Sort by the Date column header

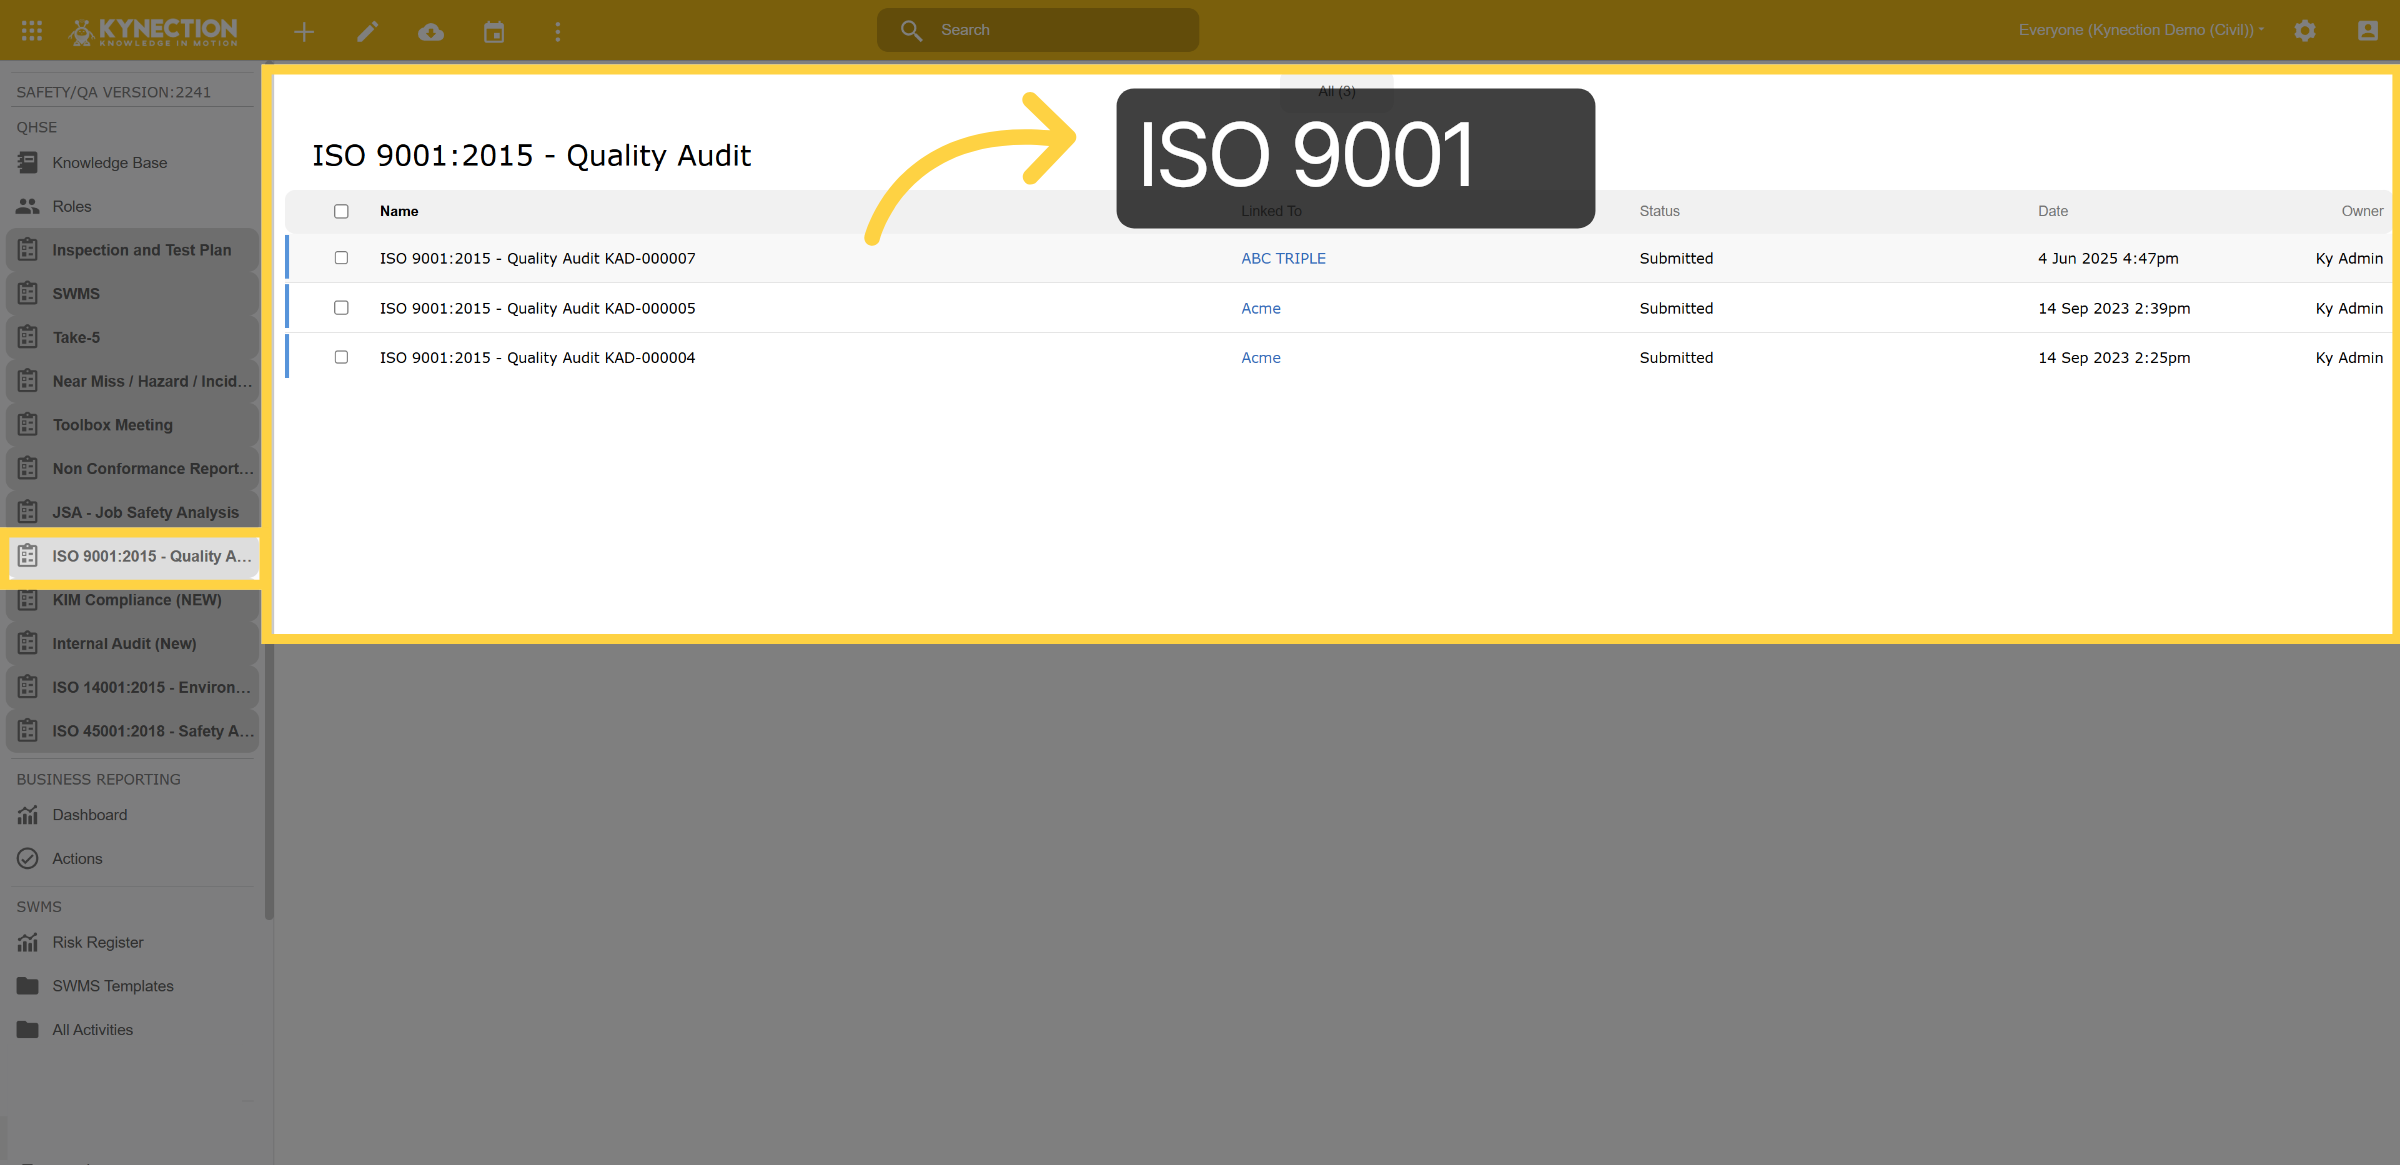pos(2052,211)
